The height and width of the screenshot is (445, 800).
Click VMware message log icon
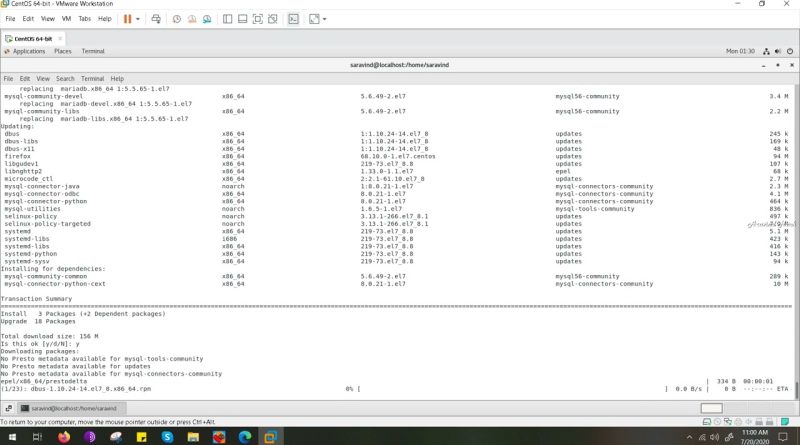[x=785, y=422]
